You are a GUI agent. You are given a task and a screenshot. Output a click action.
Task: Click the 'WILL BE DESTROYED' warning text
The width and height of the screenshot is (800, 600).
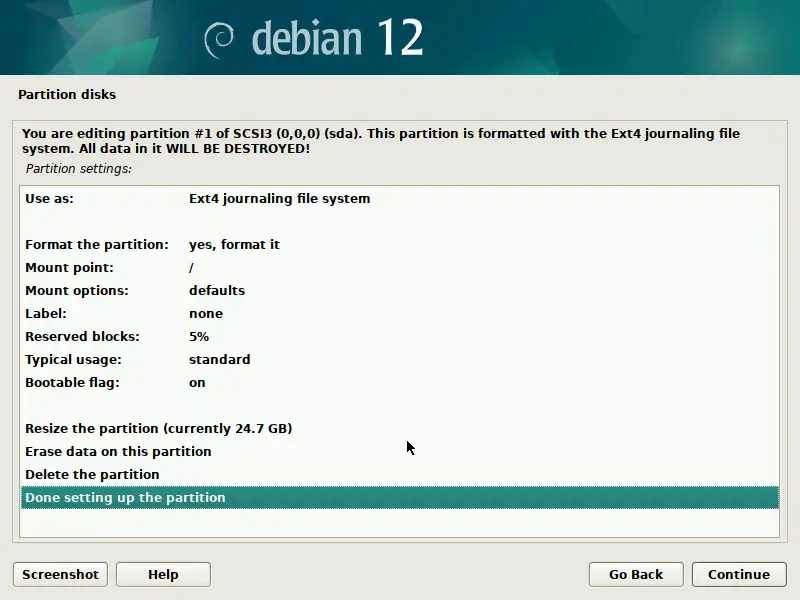pos(238,148)
